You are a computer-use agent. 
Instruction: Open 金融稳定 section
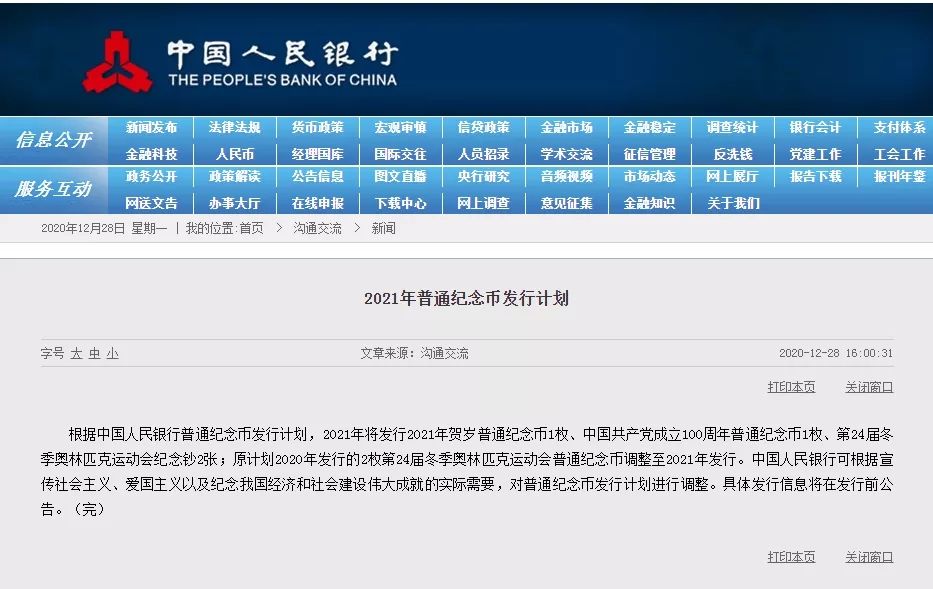650,127
